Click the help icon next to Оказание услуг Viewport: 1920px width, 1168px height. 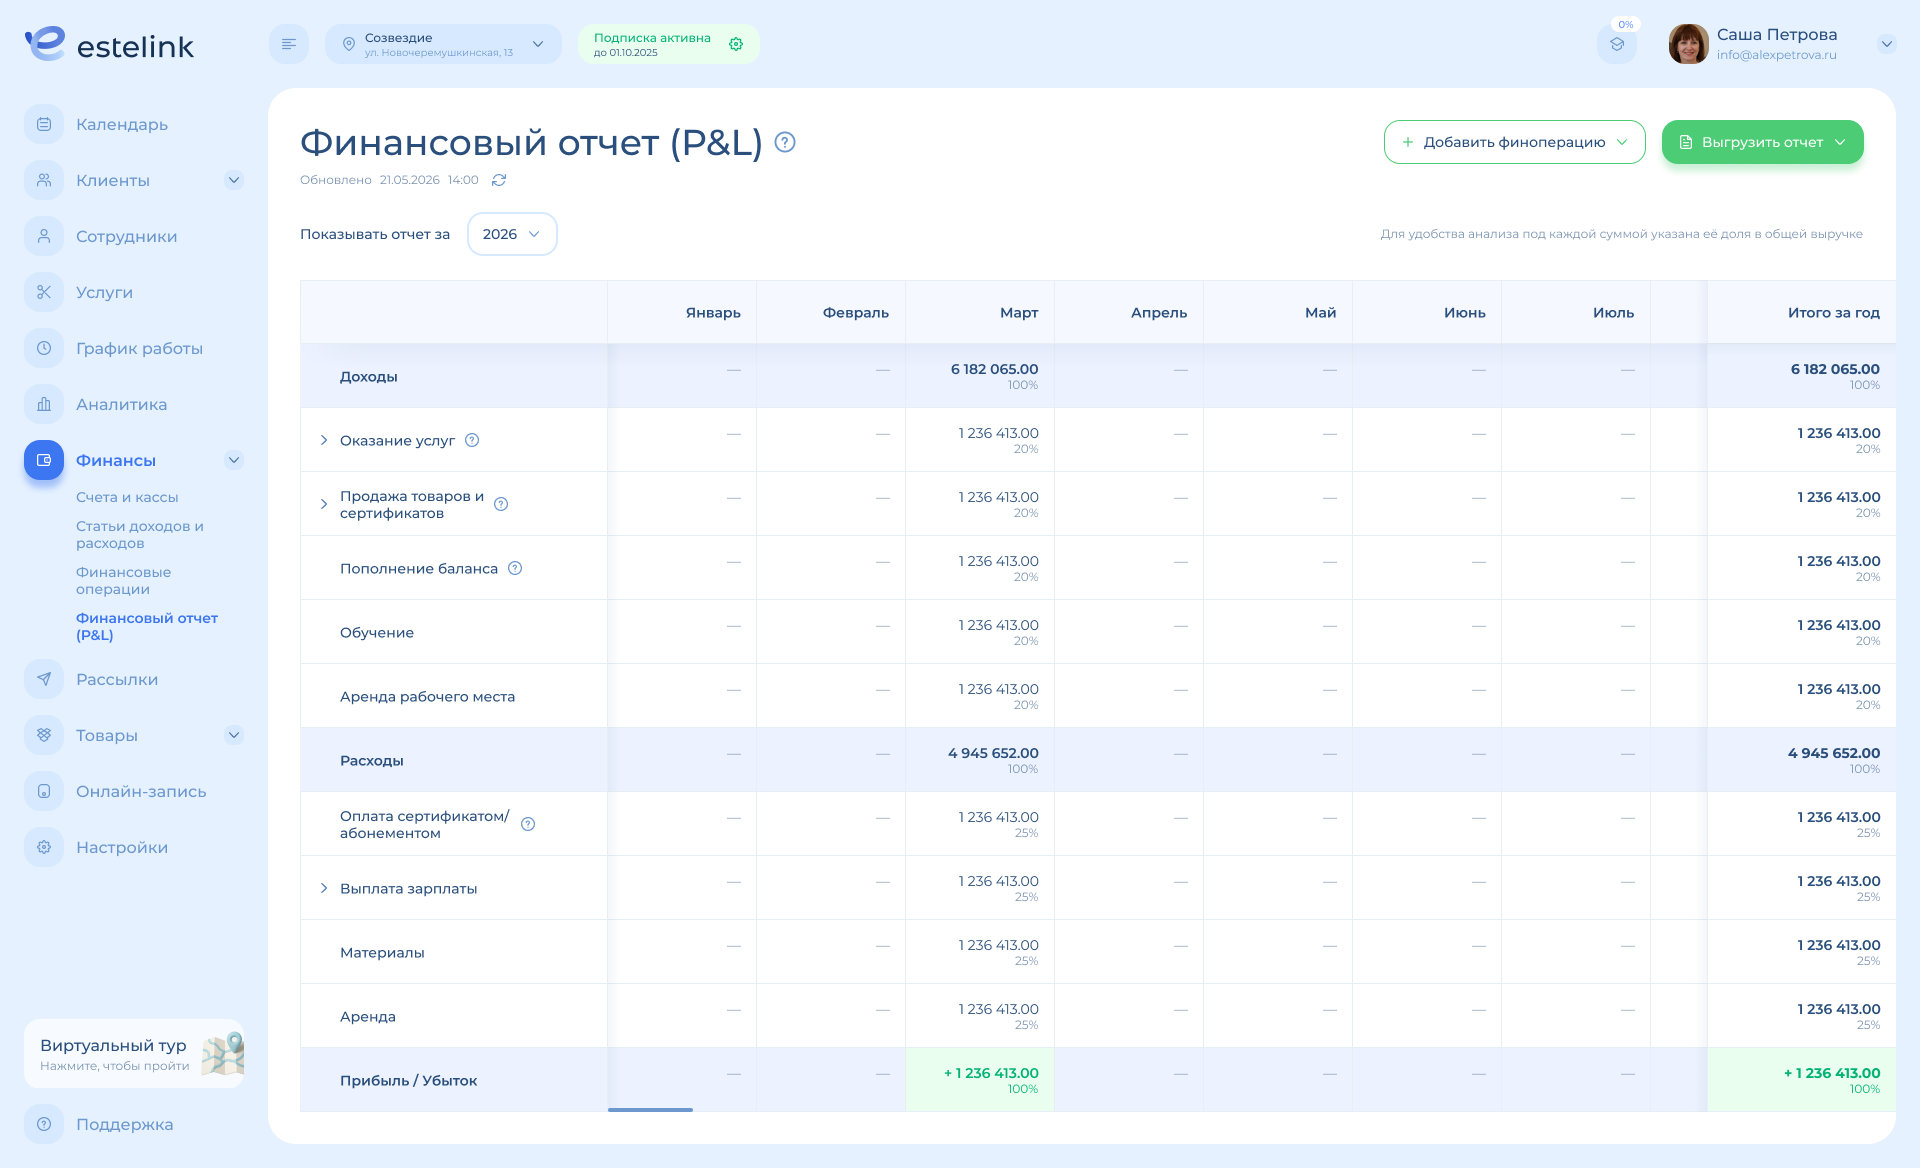pyautogui.click(x=472, y=440)
